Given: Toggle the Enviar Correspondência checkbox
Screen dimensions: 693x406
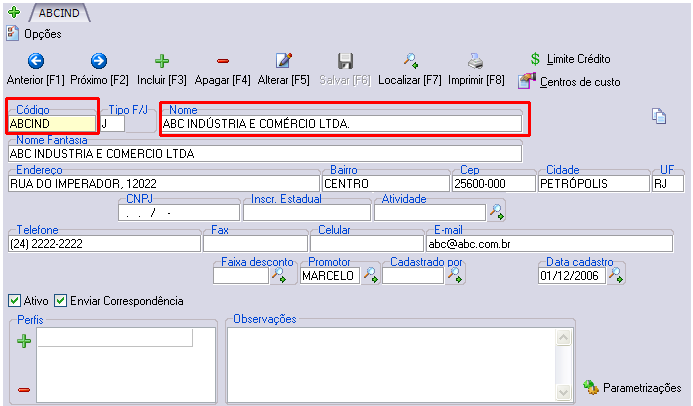Looking at the screenshot, I should tap(60, 301).
